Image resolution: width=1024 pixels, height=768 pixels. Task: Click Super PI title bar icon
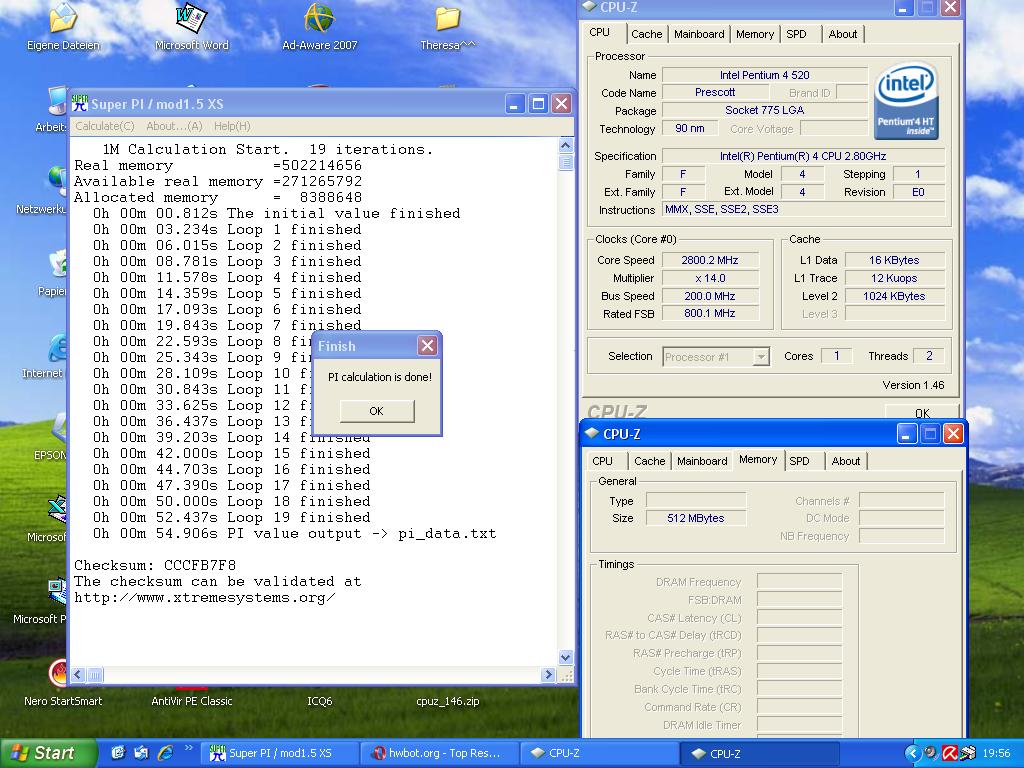click(80, 103)
